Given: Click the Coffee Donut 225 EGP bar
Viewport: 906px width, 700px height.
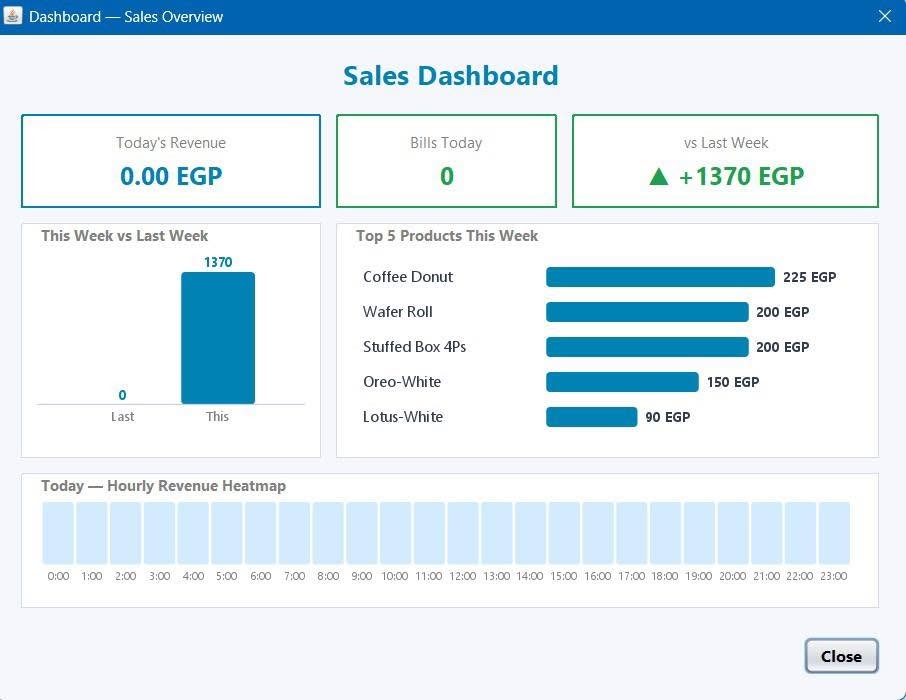Looking at the screenshot, I should click(x=660, y=277).
